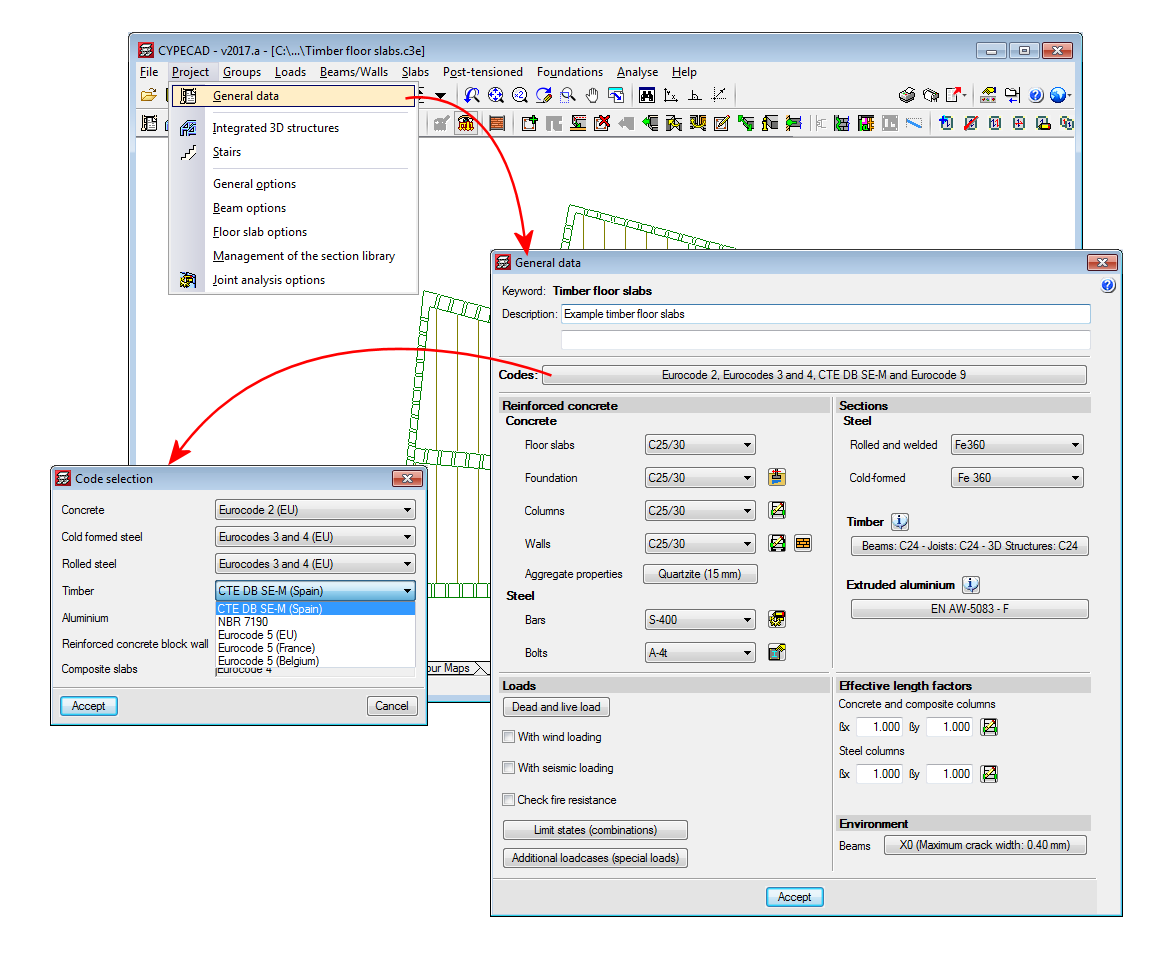Click Limit states (combinations) button
Screen dimensions: 1173x968
[x=595, y=830]
